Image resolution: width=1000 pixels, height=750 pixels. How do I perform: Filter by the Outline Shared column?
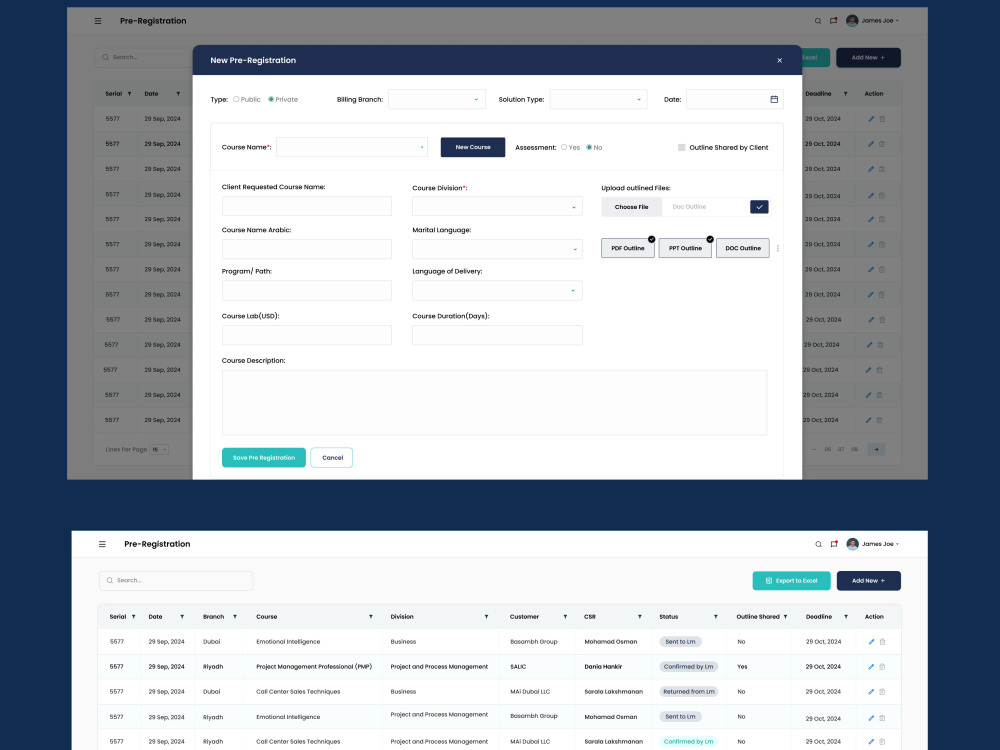(785, 617)
